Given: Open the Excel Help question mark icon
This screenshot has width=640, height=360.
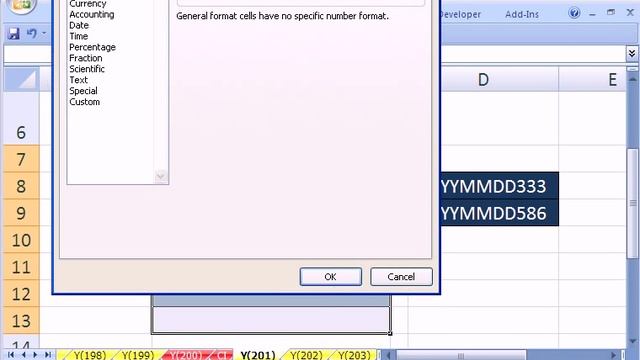Looking at the screenshot, I should click(574, 13).
